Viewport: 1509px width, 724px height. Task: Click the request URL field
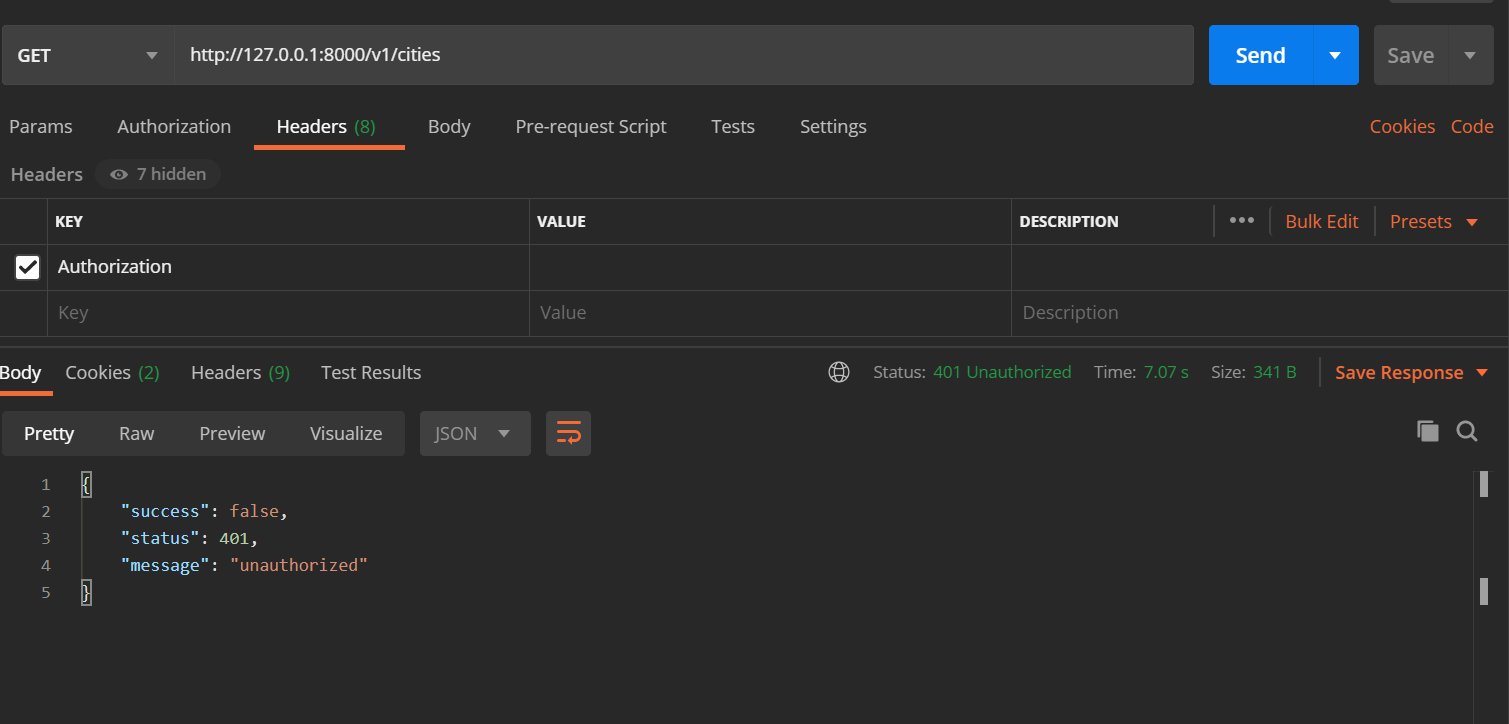click(600, 55)
